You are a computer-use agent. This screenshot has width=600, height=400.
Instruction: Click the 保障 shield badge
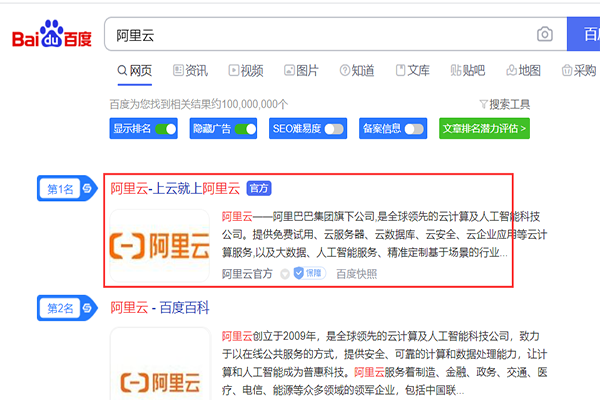(x=310, y=273)
